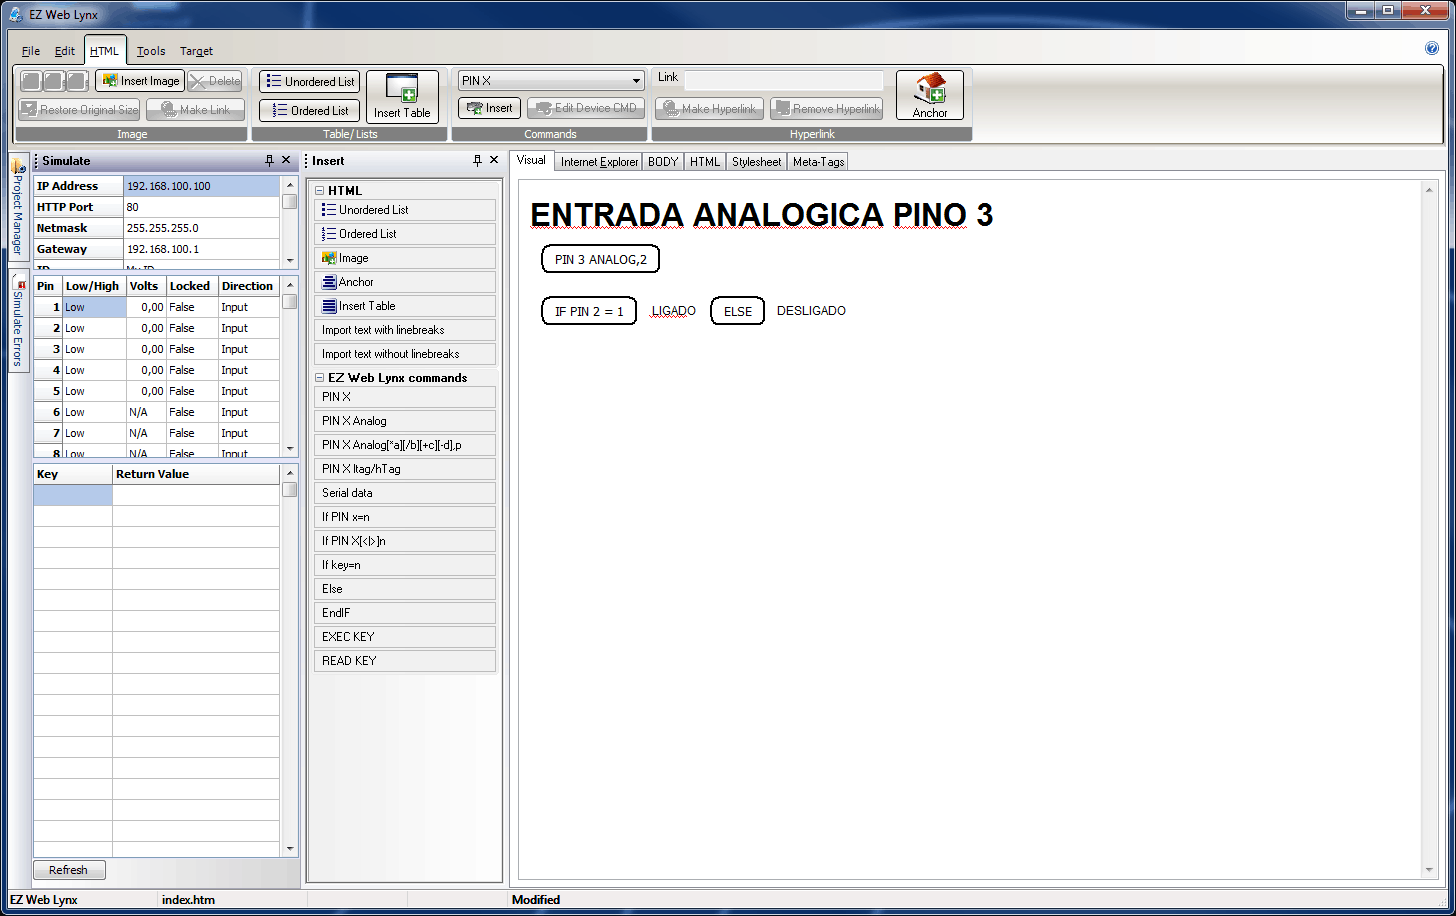Click the Insert Table ribbon icon
Viewport: 1456px width, 916px height.
click(402, 96)
